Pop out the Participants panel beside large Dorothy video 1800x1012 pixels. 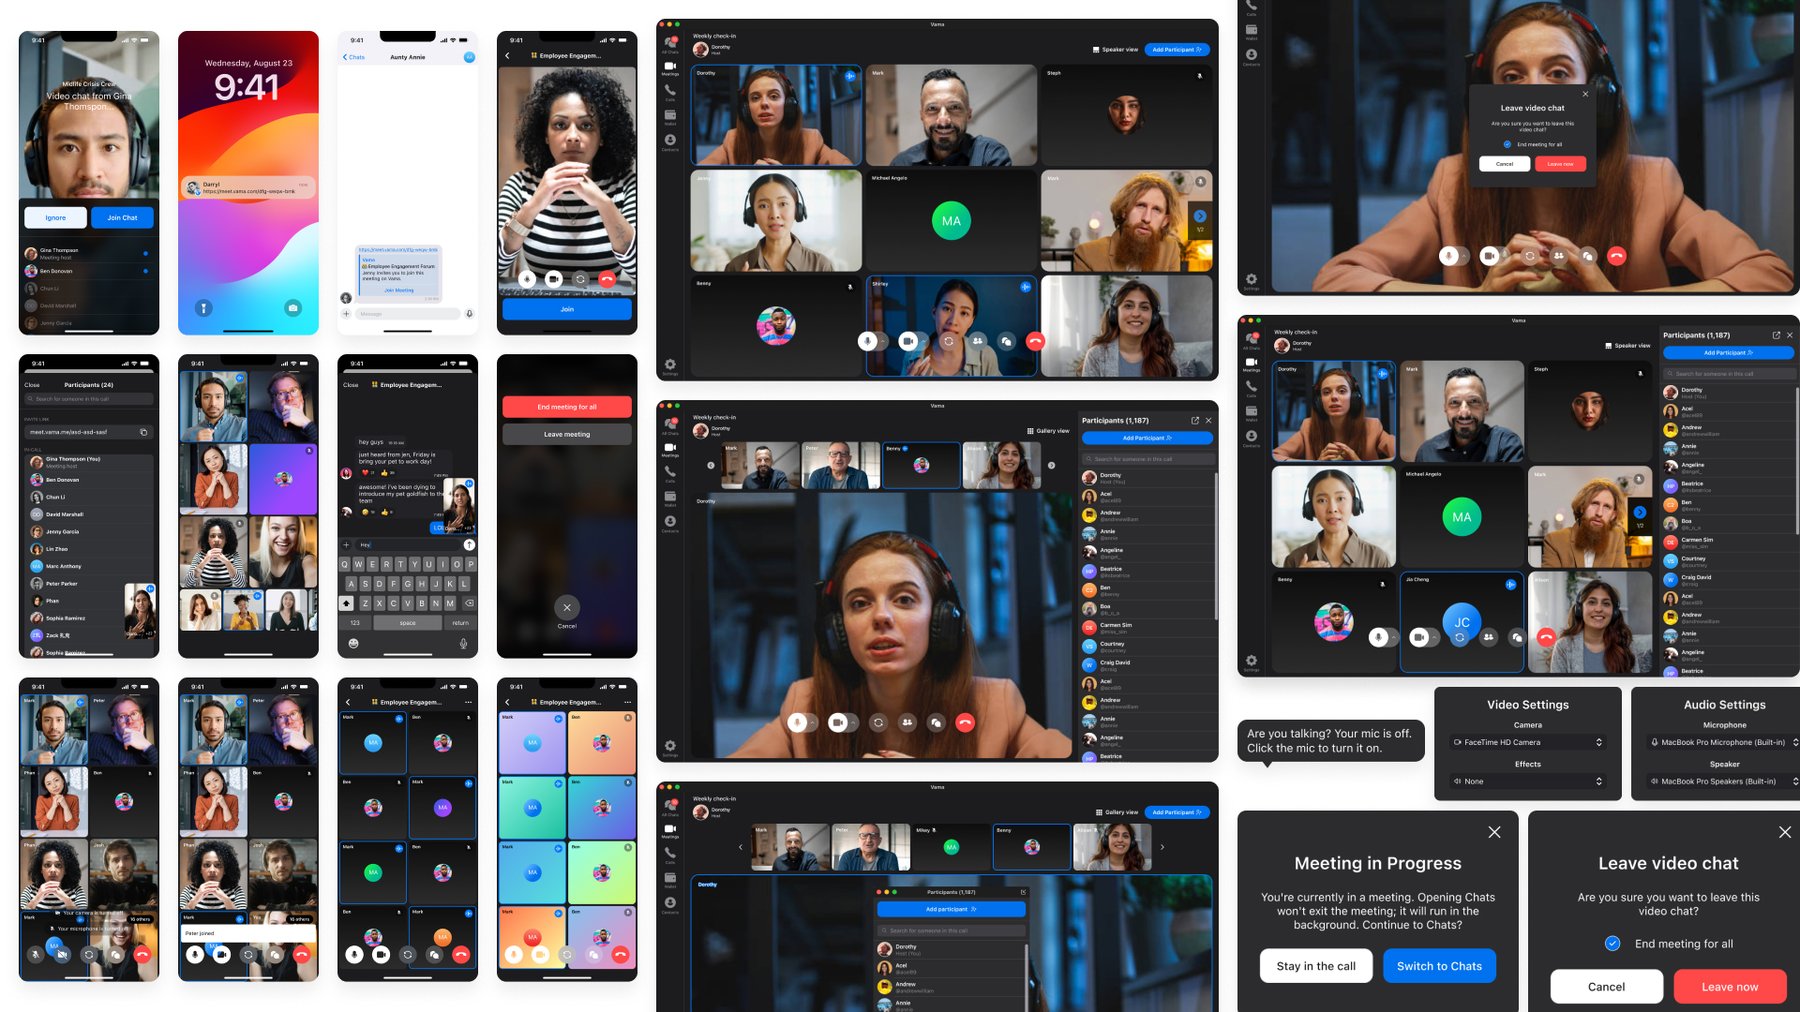click(1195, 421)
